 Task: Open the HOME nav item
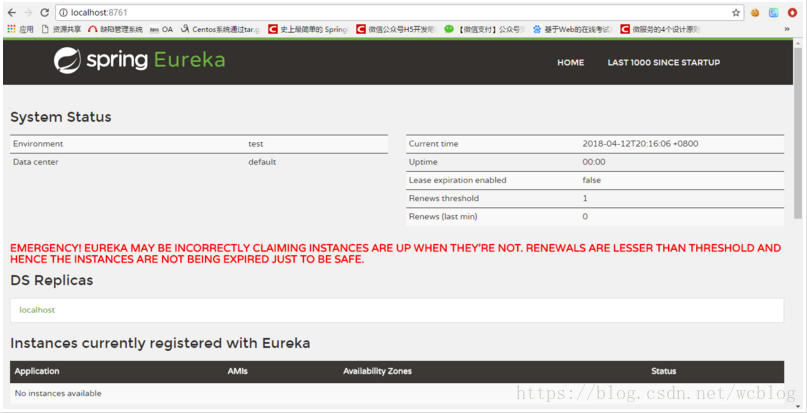(x=570, y=62)
